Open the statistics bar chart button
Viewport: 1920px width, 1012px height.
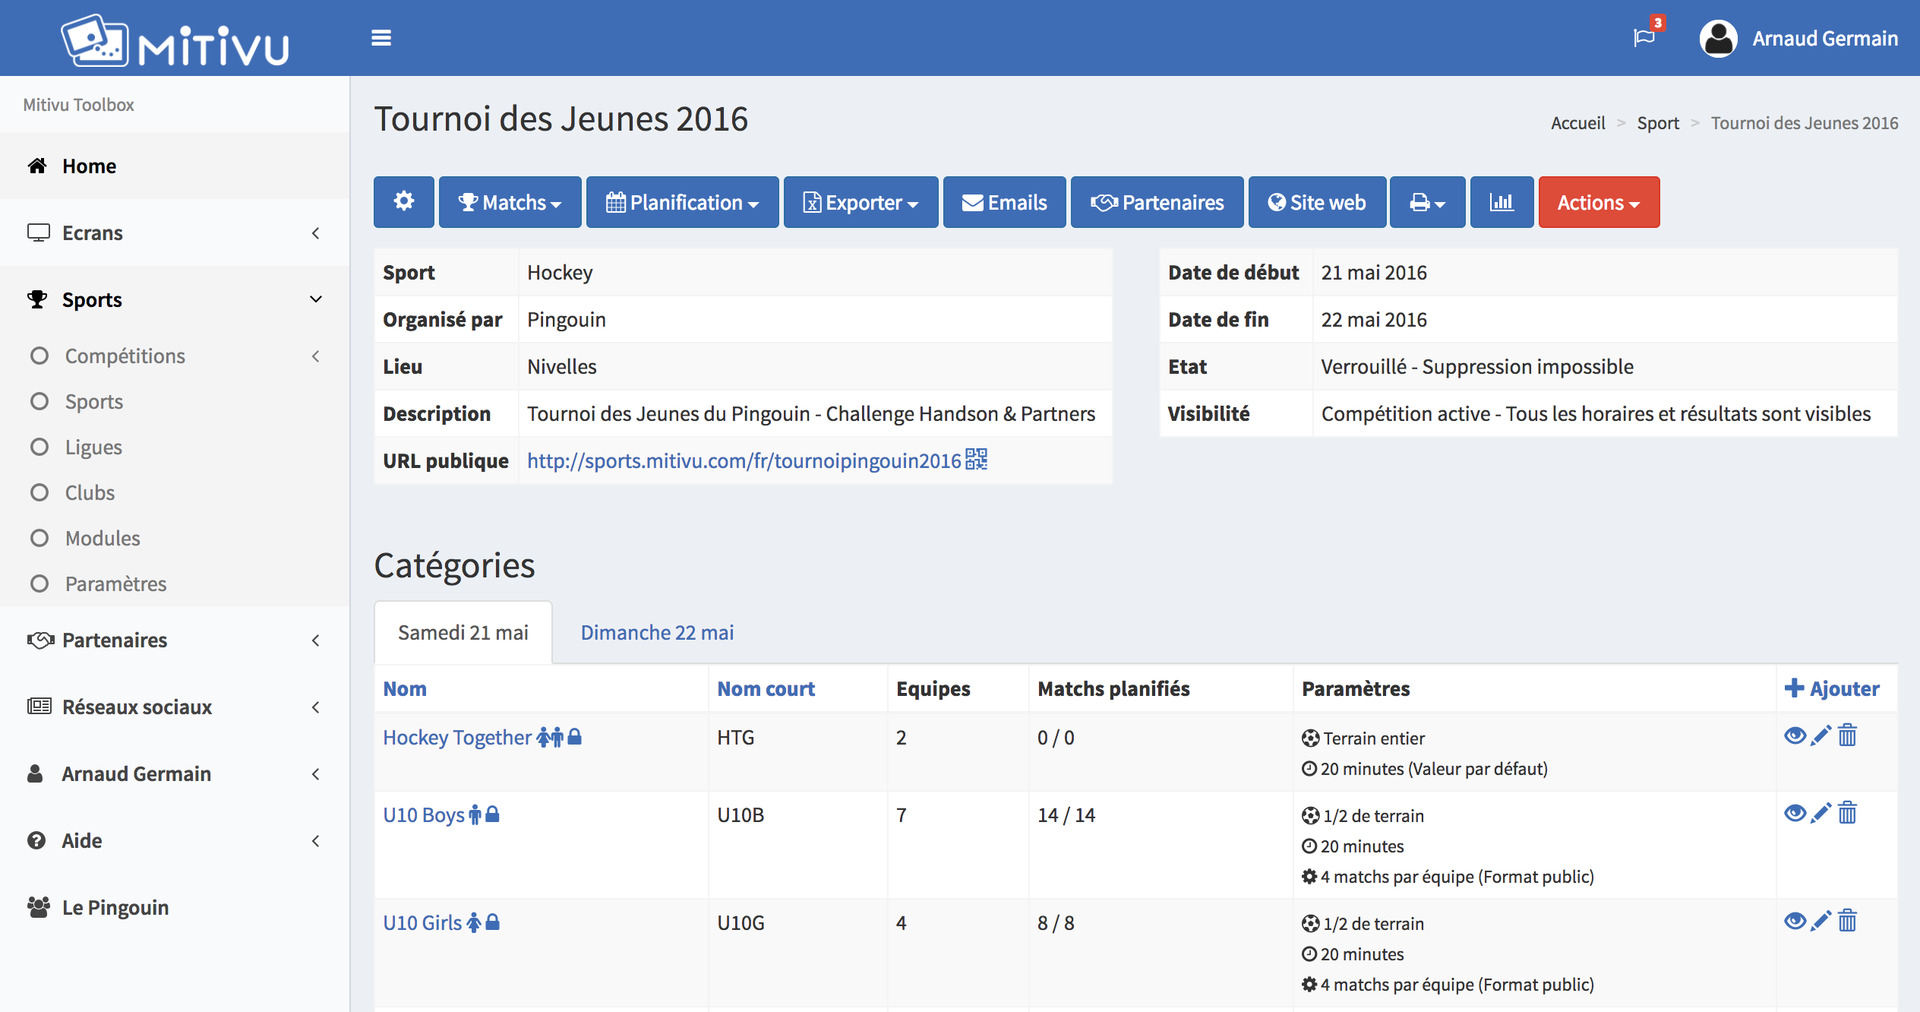(x=1501, y=202)
